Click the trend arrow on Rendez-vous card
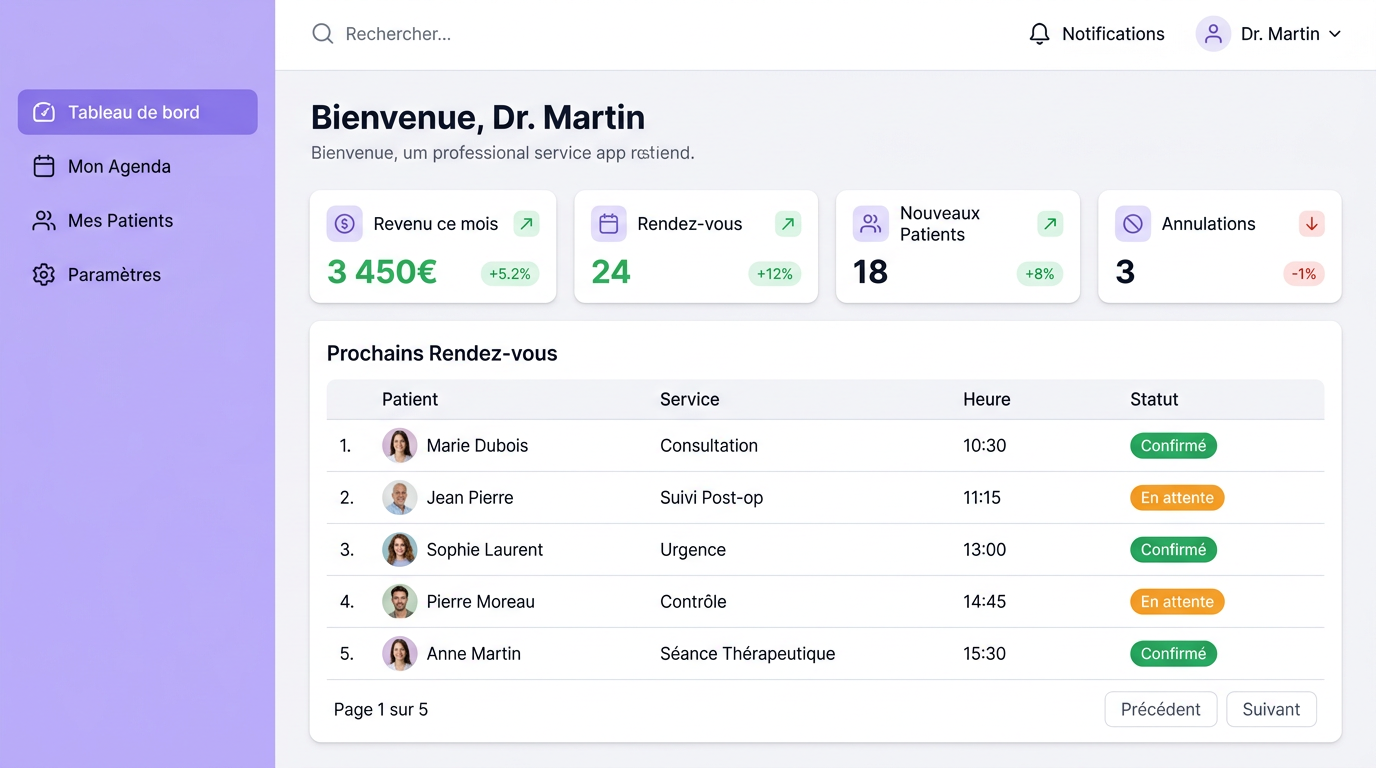The image size is (1376, 768). click(x=788, y=224)
